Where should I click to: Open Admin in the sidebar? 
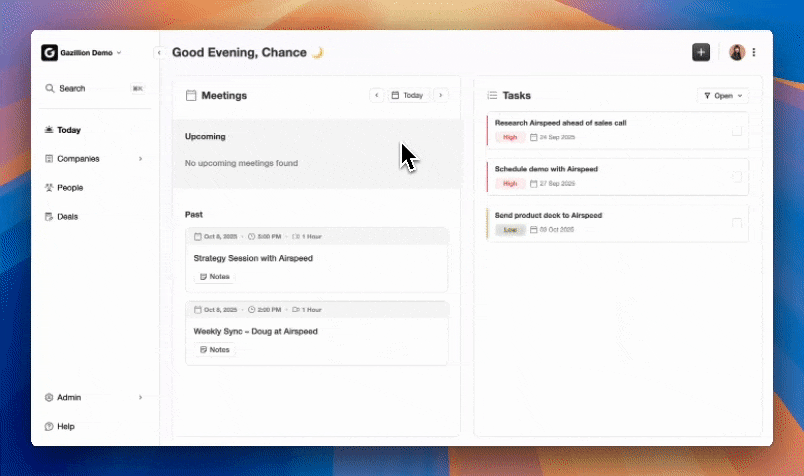pyautogui.click(x=95, y=398)
